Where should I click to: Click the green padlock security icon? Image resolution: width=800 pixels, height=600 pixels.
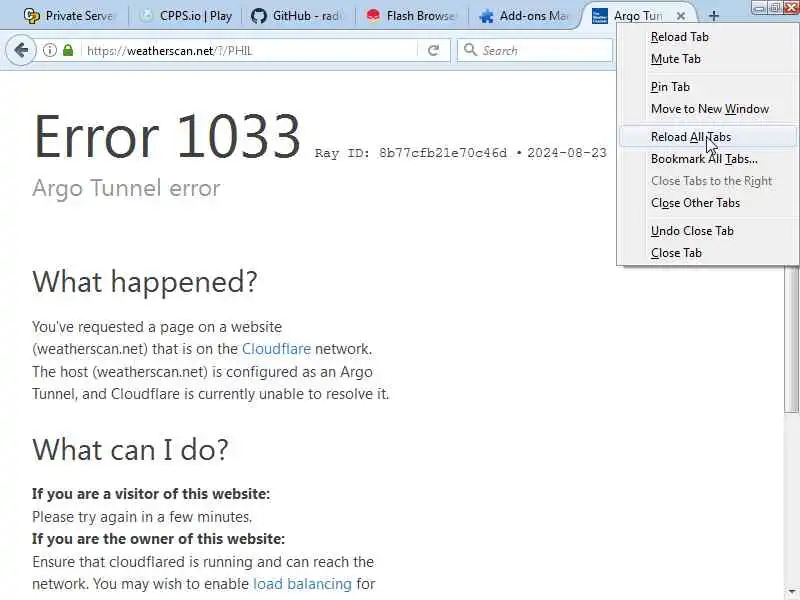pyautogui.click(x=68, y=50)
